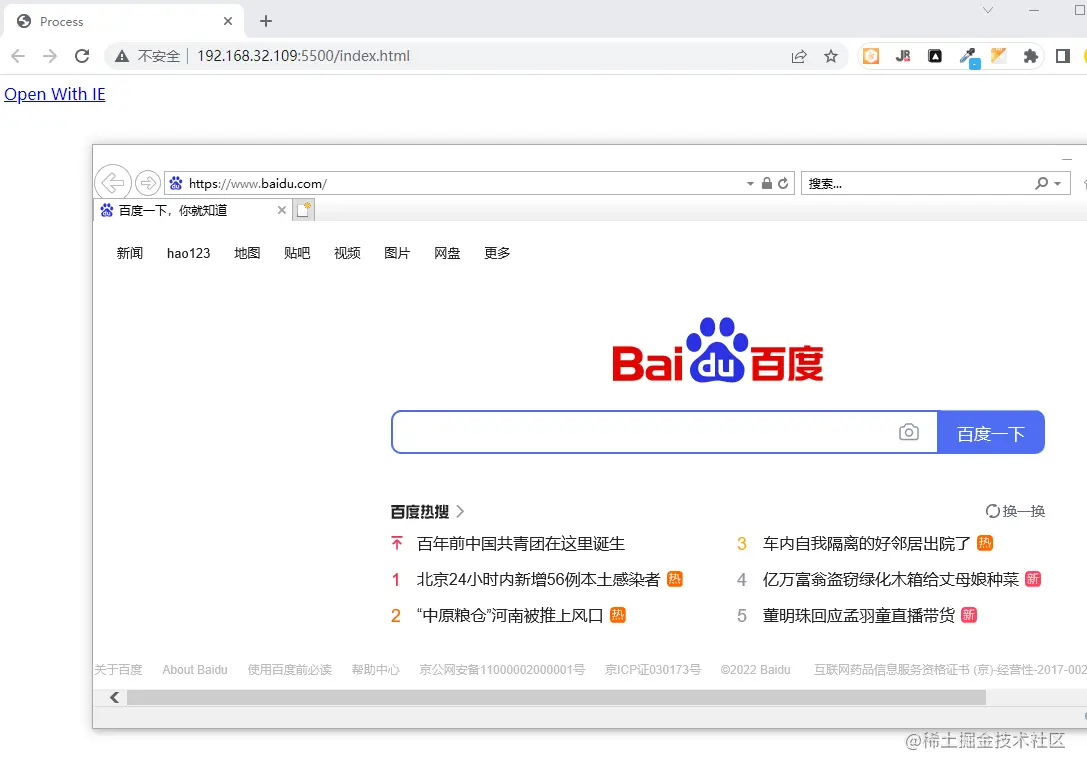The height and width of the screenshot is (772, 1087).
Task: Click the dropdown chevron above the window controls
Action: (x=988, y=12)
